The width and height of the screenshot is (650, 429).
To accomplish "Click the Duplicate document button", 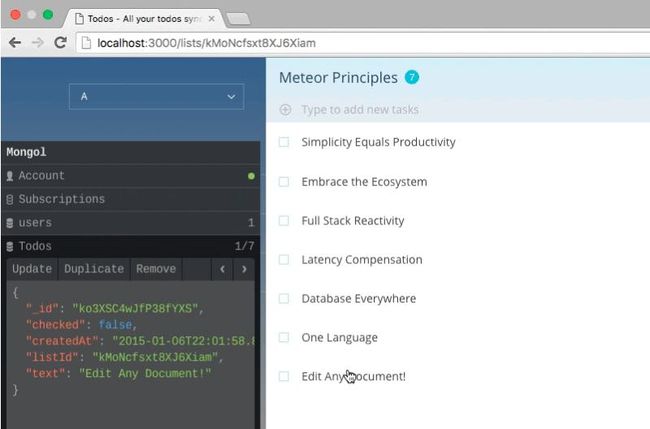I will (x=94, y=269).
